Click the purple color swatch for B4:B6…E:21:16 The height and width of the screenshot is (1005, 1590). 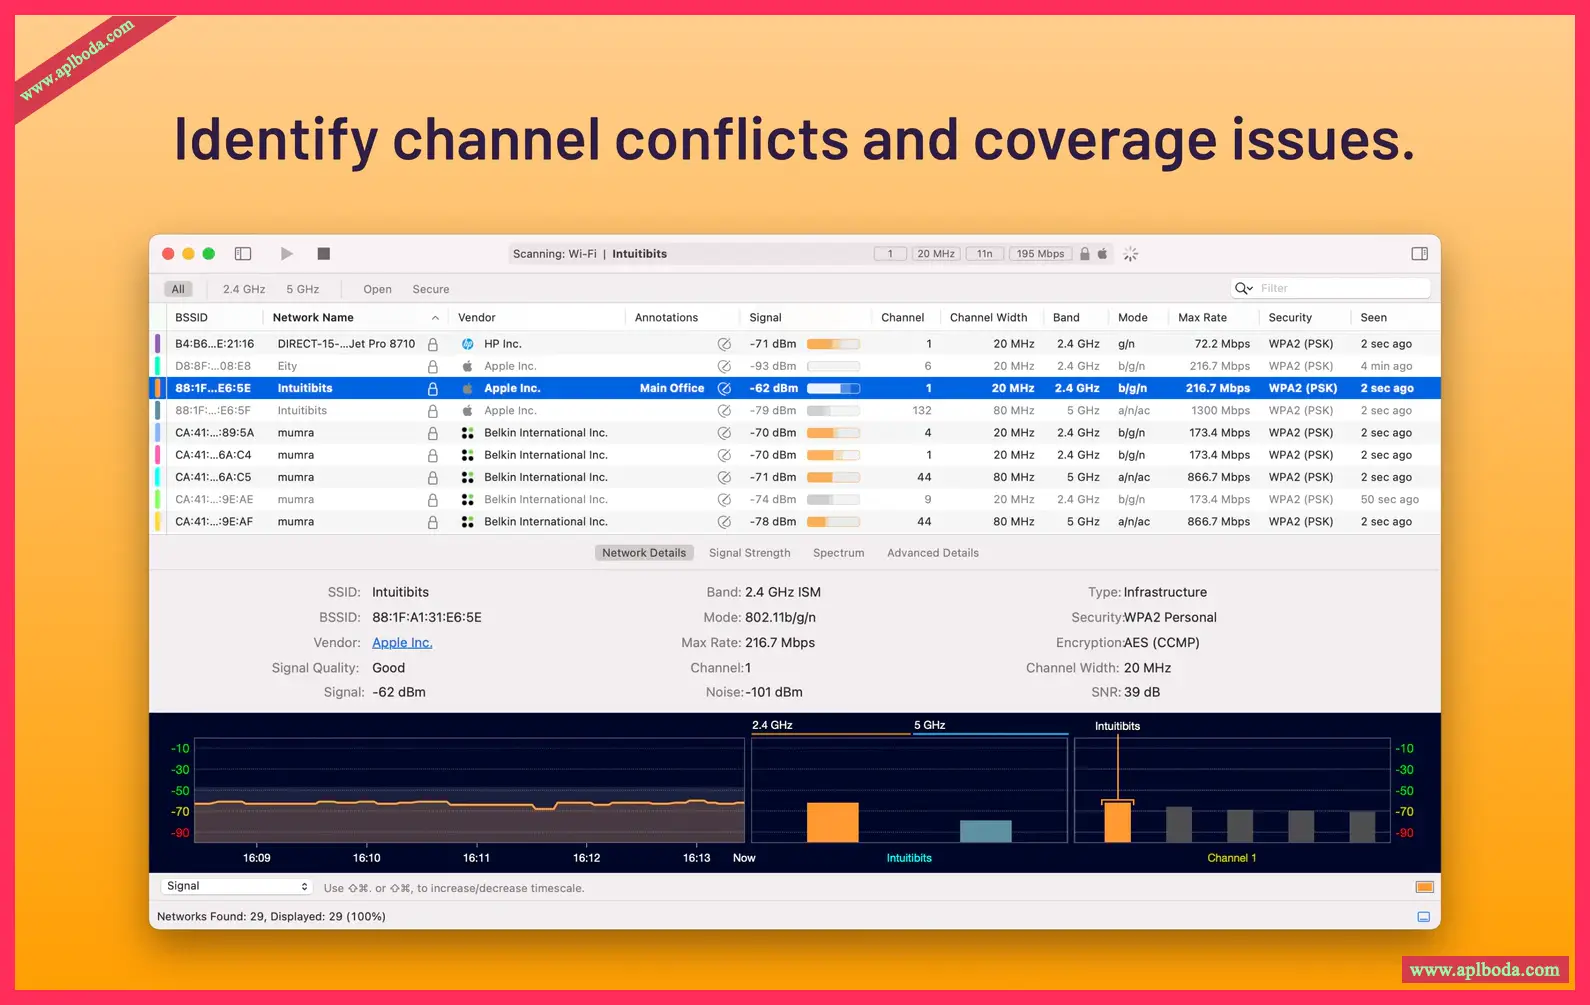click(157, 344)
